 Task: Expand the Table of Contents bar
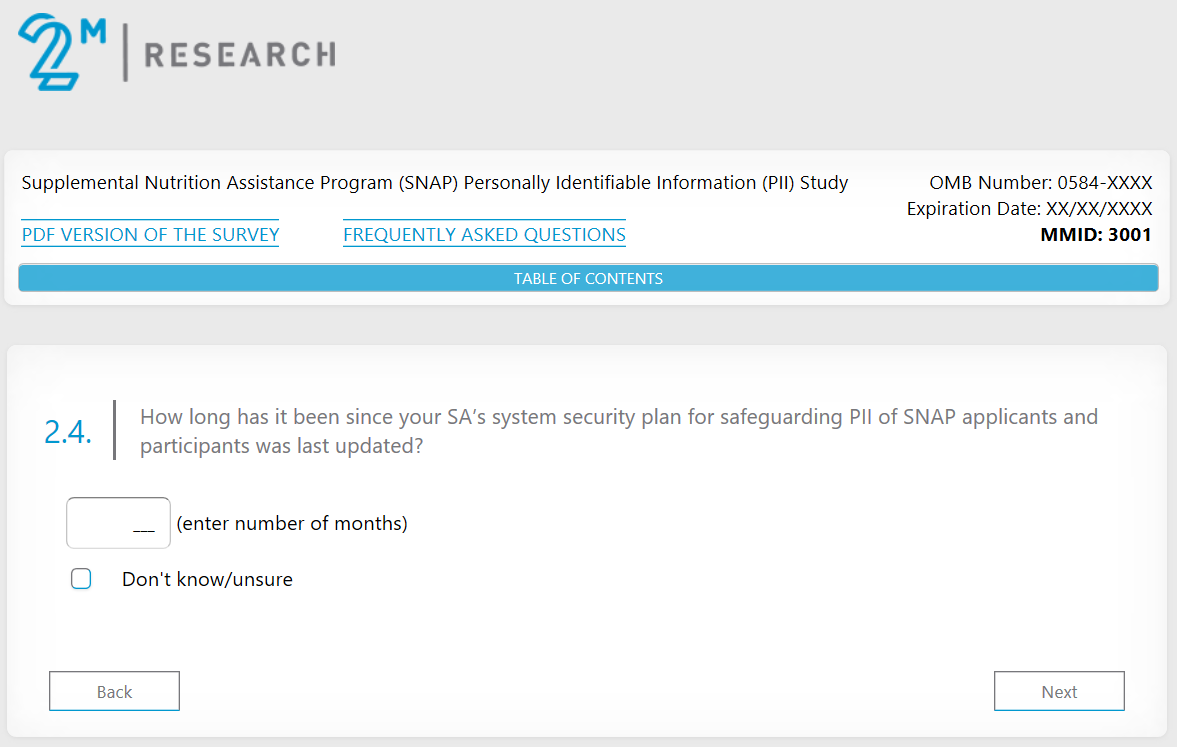coord(588,278)
